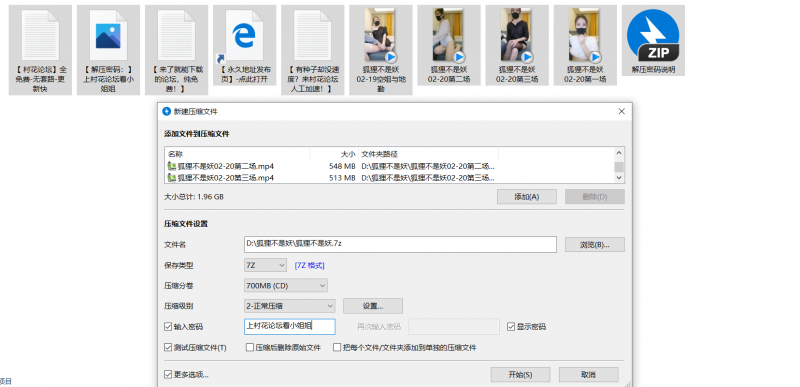Toggle the 输入密码 checkbox
Screen dimensions: 800x387
pyautogui.click(x=168, y=327)
